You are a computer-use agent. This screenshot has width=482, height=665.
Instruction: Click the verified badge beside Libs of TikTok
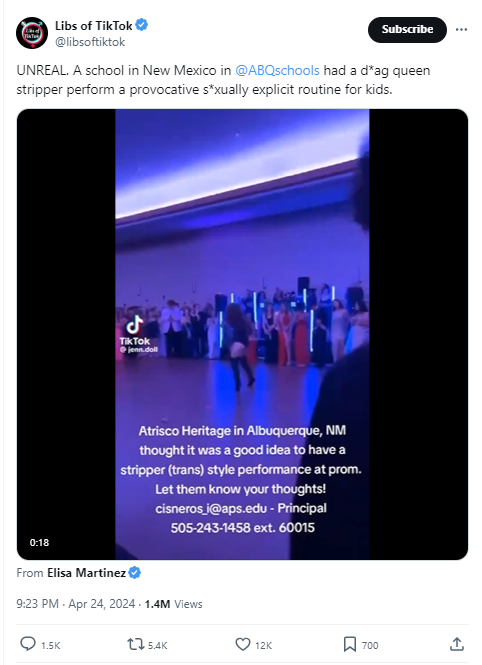[x=142, y=25]
